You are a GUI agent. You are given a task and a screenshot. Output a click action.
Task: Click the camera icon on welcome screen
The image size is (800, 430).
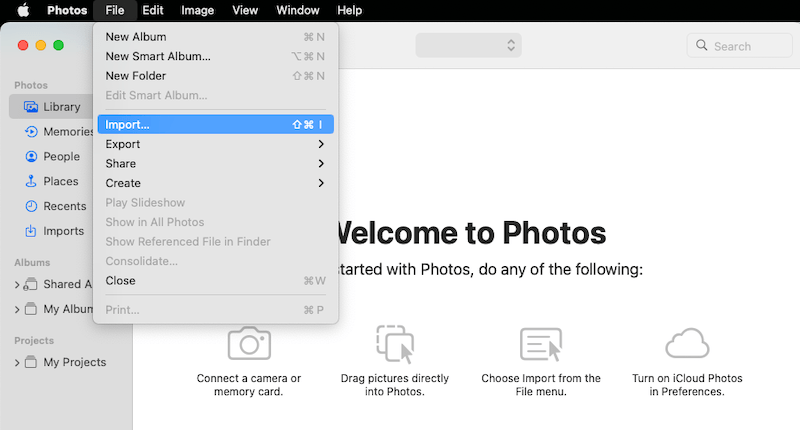249,343
